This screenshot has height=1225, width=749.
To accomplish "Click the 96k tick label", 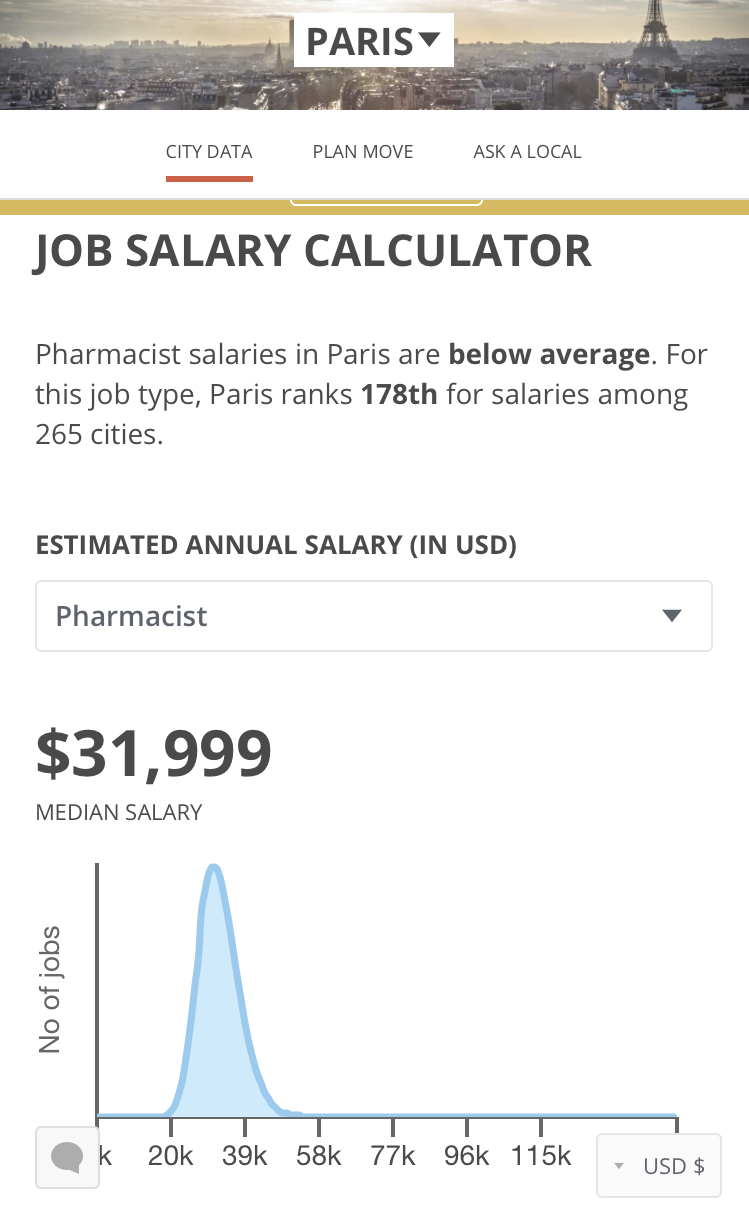I will coord(467,1157).
